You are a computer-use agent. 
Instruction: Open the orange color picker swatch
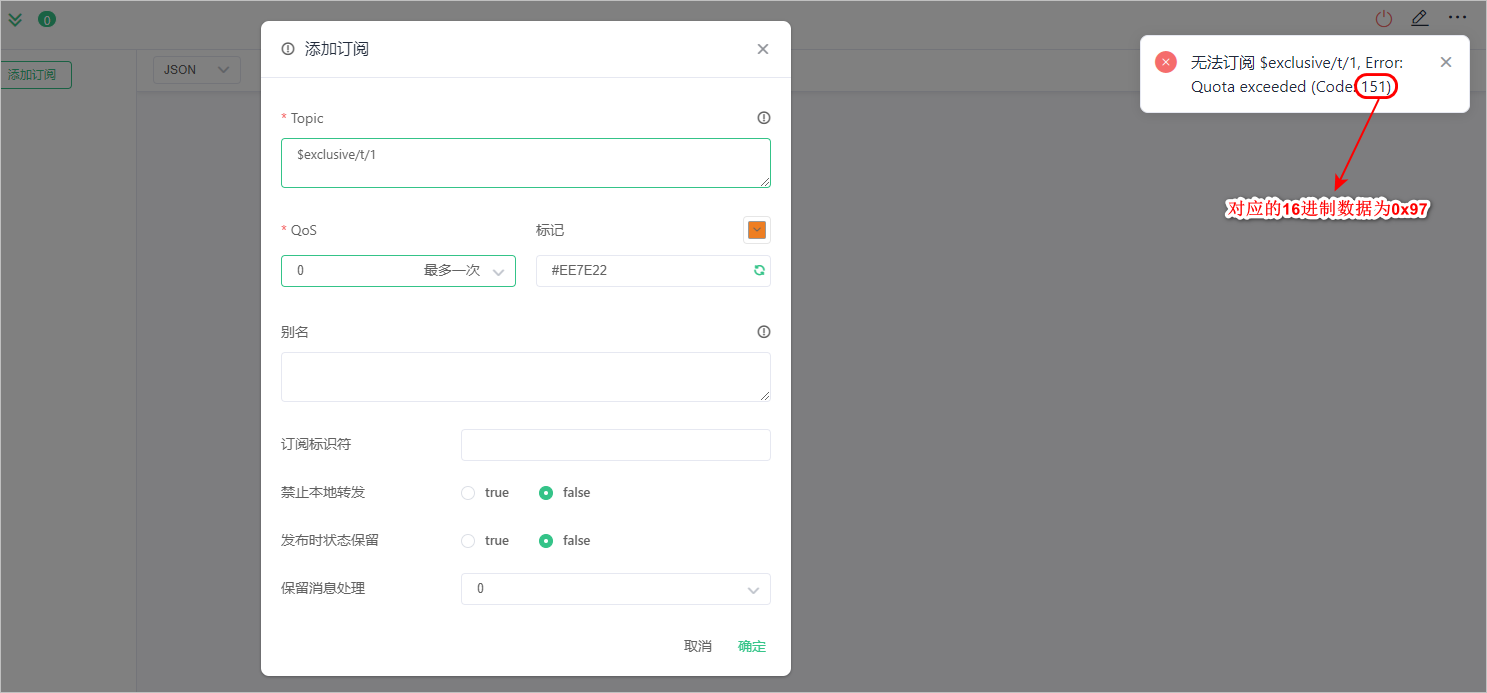[x=757, y=230]
